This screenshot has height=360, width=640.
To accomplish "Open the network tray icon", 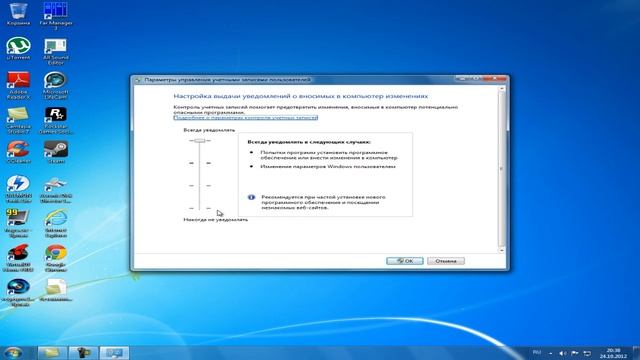I will pos(587,353).
